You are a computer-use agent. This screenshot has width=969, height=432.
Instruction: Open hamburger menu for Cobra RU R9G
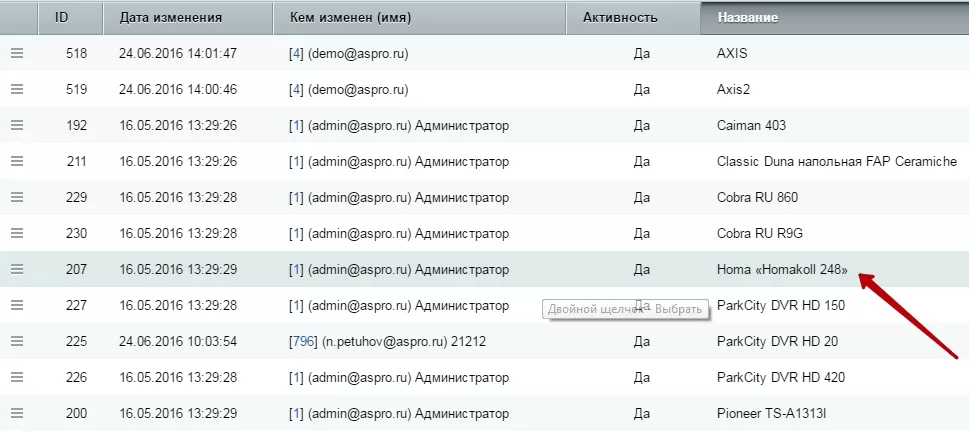pos(17,234)
